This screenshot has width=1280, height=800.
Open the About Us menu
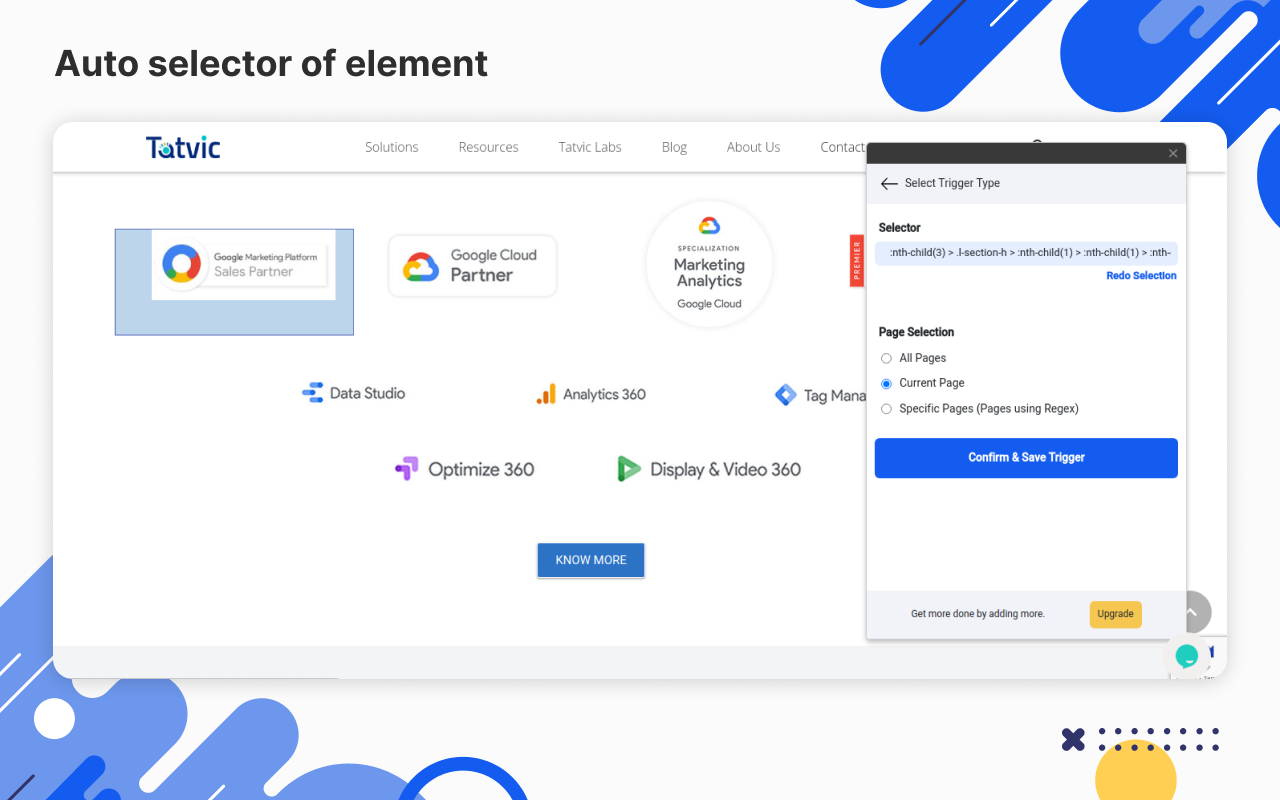tap(753, 147)
